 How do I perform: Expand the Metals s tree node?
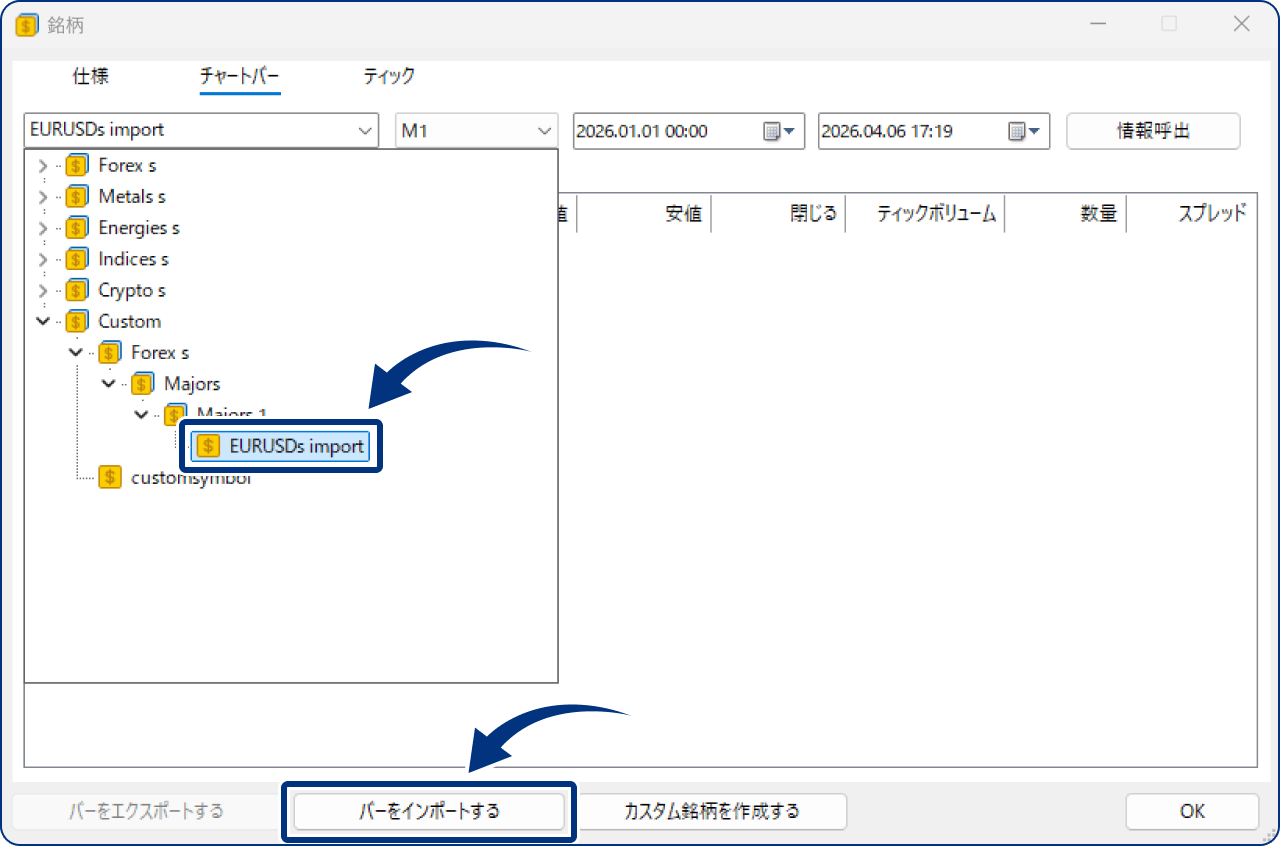[43, 197]
